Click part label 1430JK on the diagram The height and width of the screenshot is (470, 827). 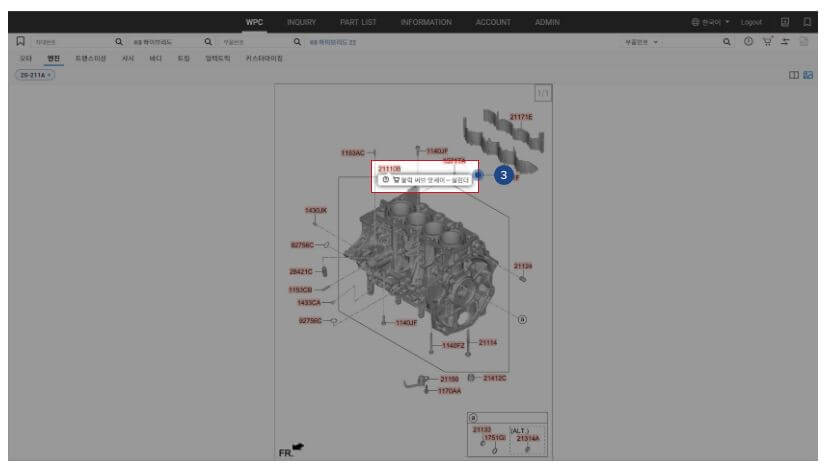(316, 210)
